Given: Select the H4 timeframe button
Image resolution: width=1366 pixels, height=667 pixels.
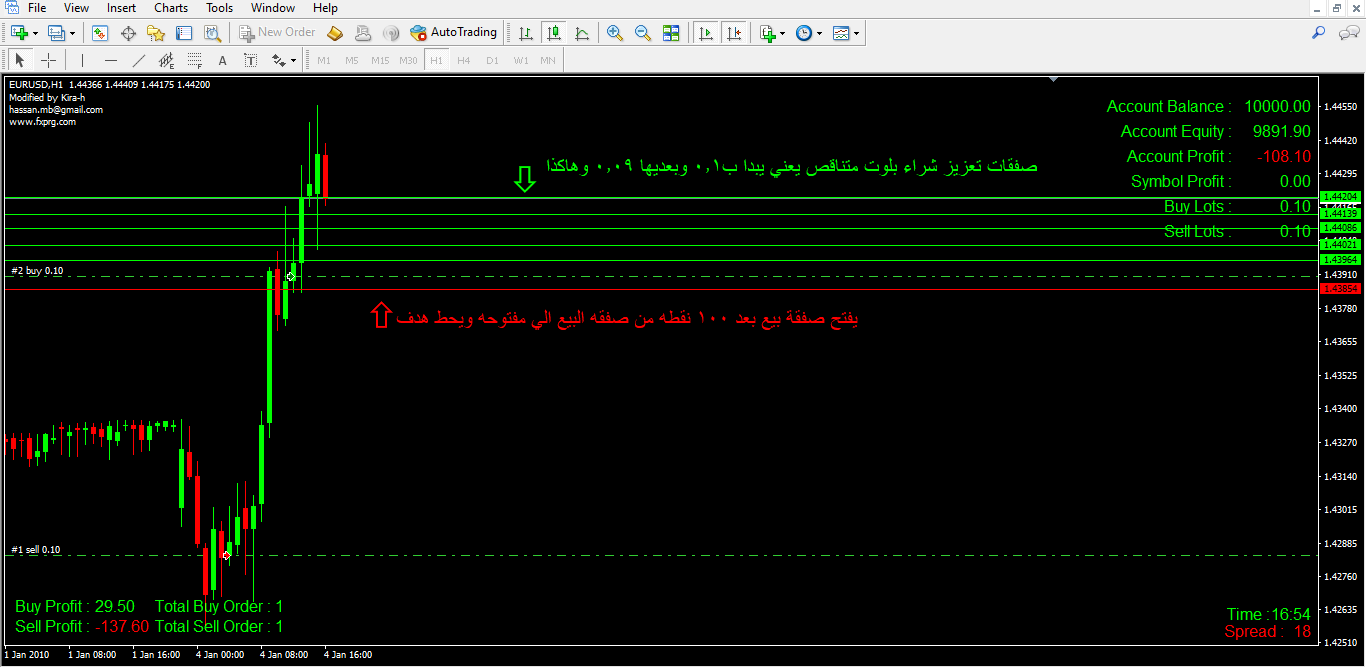Looking at the screenshot, I should [x=464, y=60].
